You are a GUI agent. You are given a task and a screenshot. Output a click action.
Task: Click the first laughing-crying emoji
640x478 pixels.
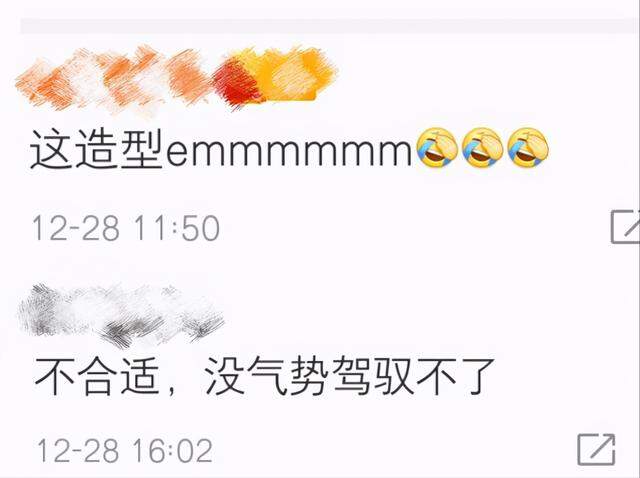(x=436, y=148)
